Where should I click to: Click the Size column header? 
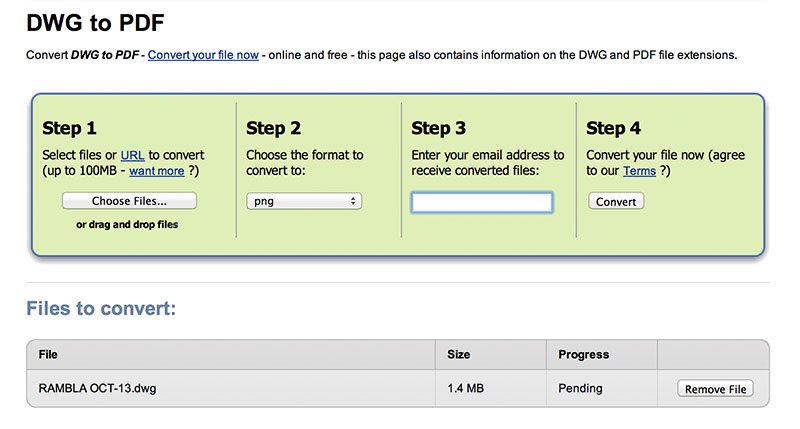[x=458, y=354]
